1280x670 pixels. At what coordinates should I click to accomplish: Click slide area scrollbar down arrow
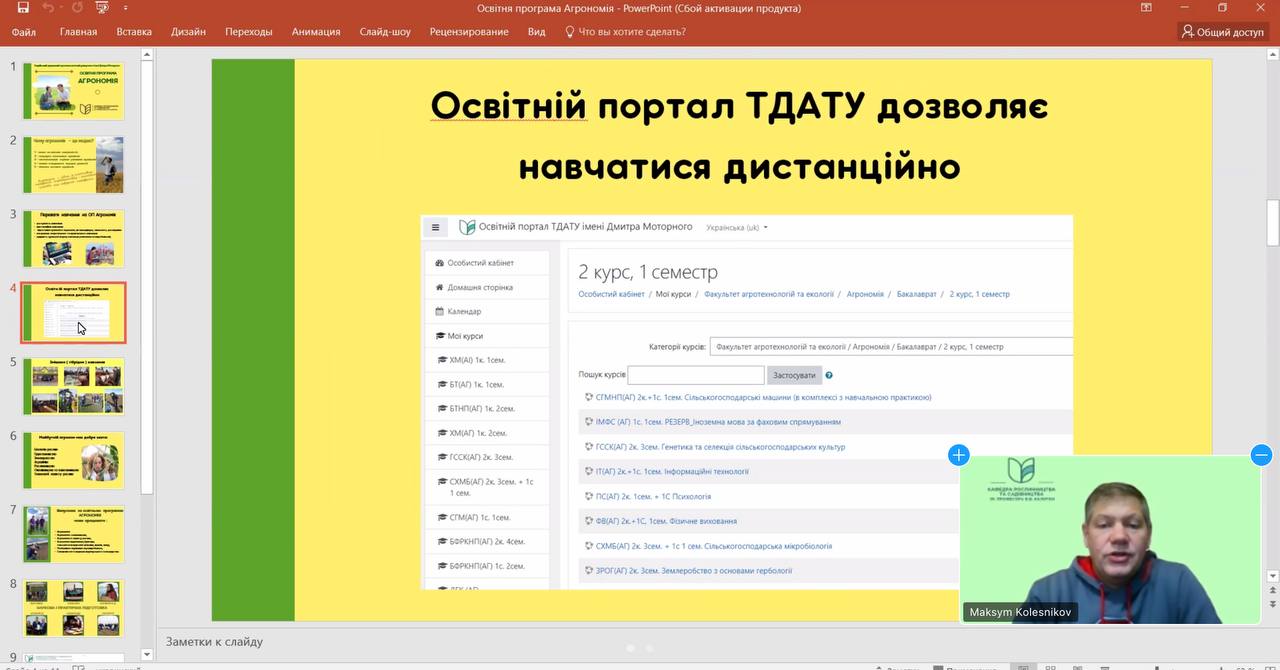1272,576
